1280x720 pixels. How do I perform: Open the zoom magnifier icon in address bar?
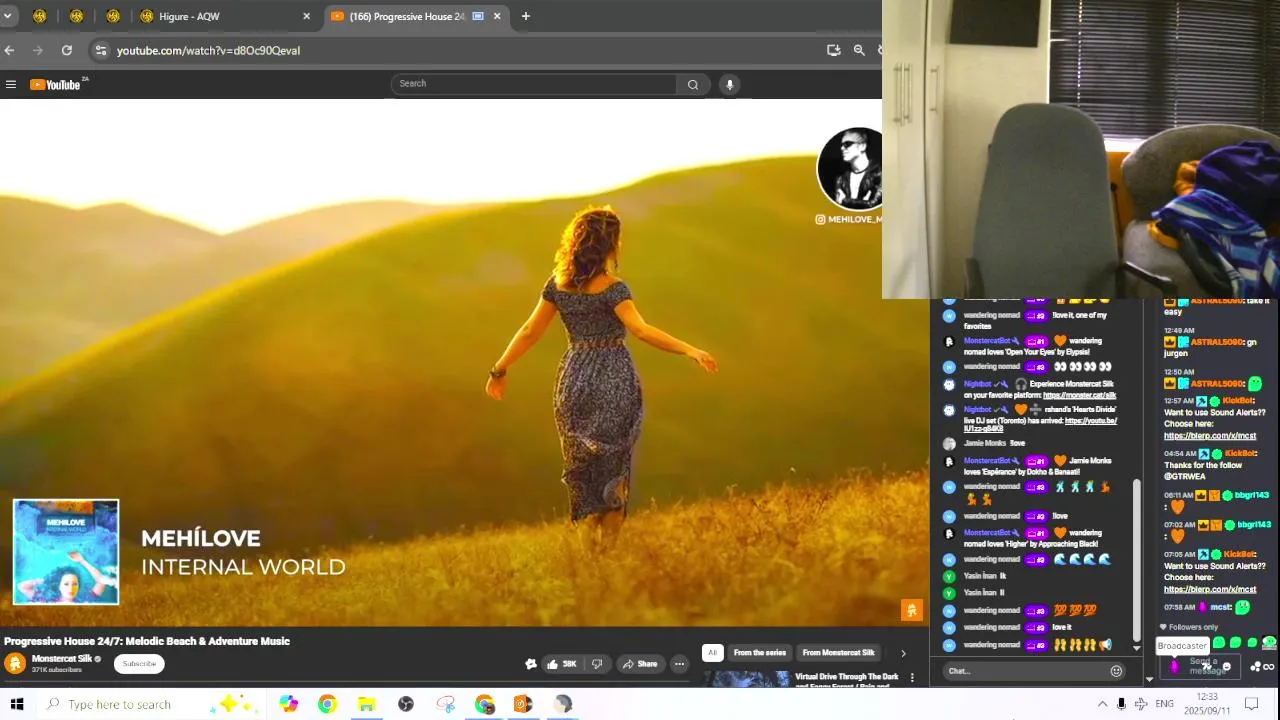[859, 50]
